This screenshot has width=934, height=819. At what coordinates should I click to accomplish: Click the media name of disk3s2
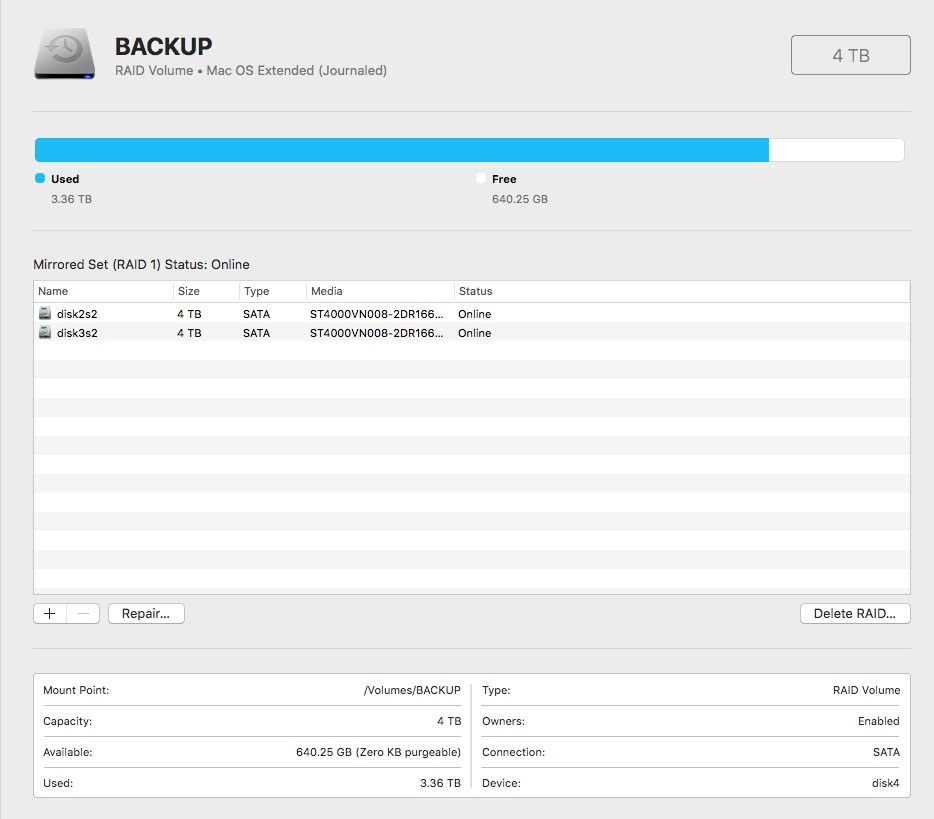click(376, 333)
